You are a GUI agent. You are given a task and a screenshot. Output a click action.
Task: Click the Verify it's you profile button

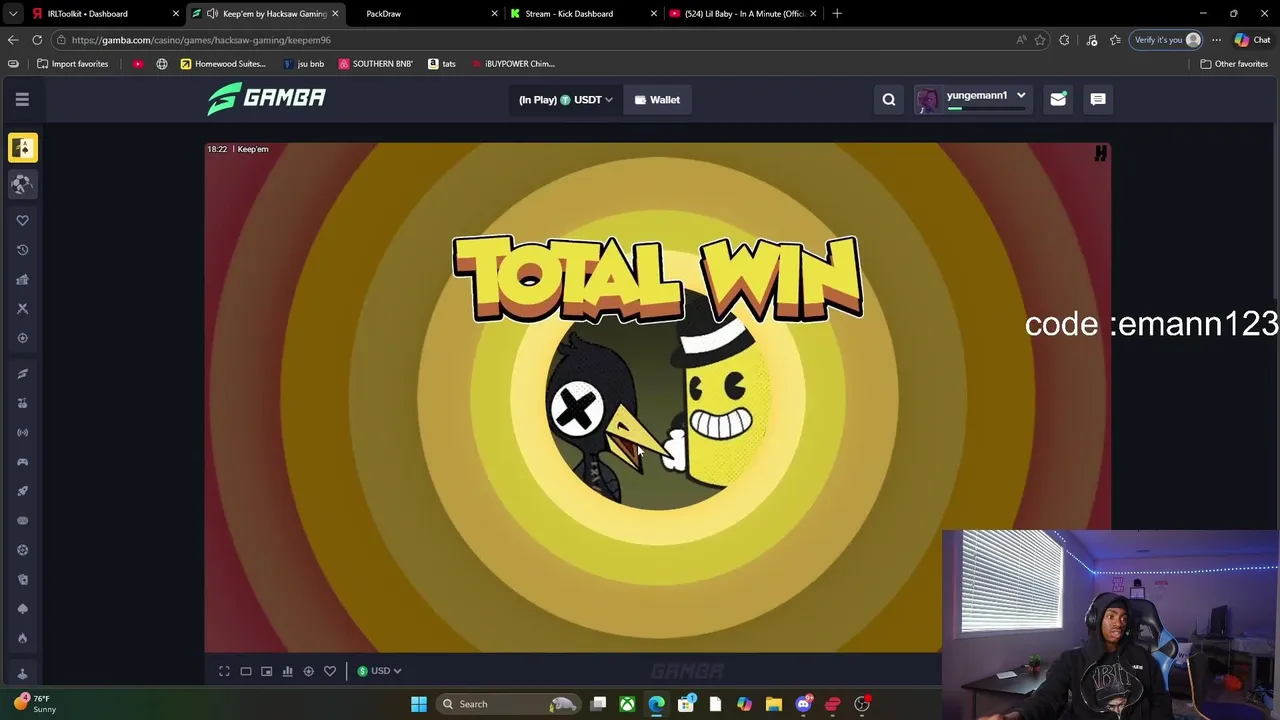pos(1166,40)
